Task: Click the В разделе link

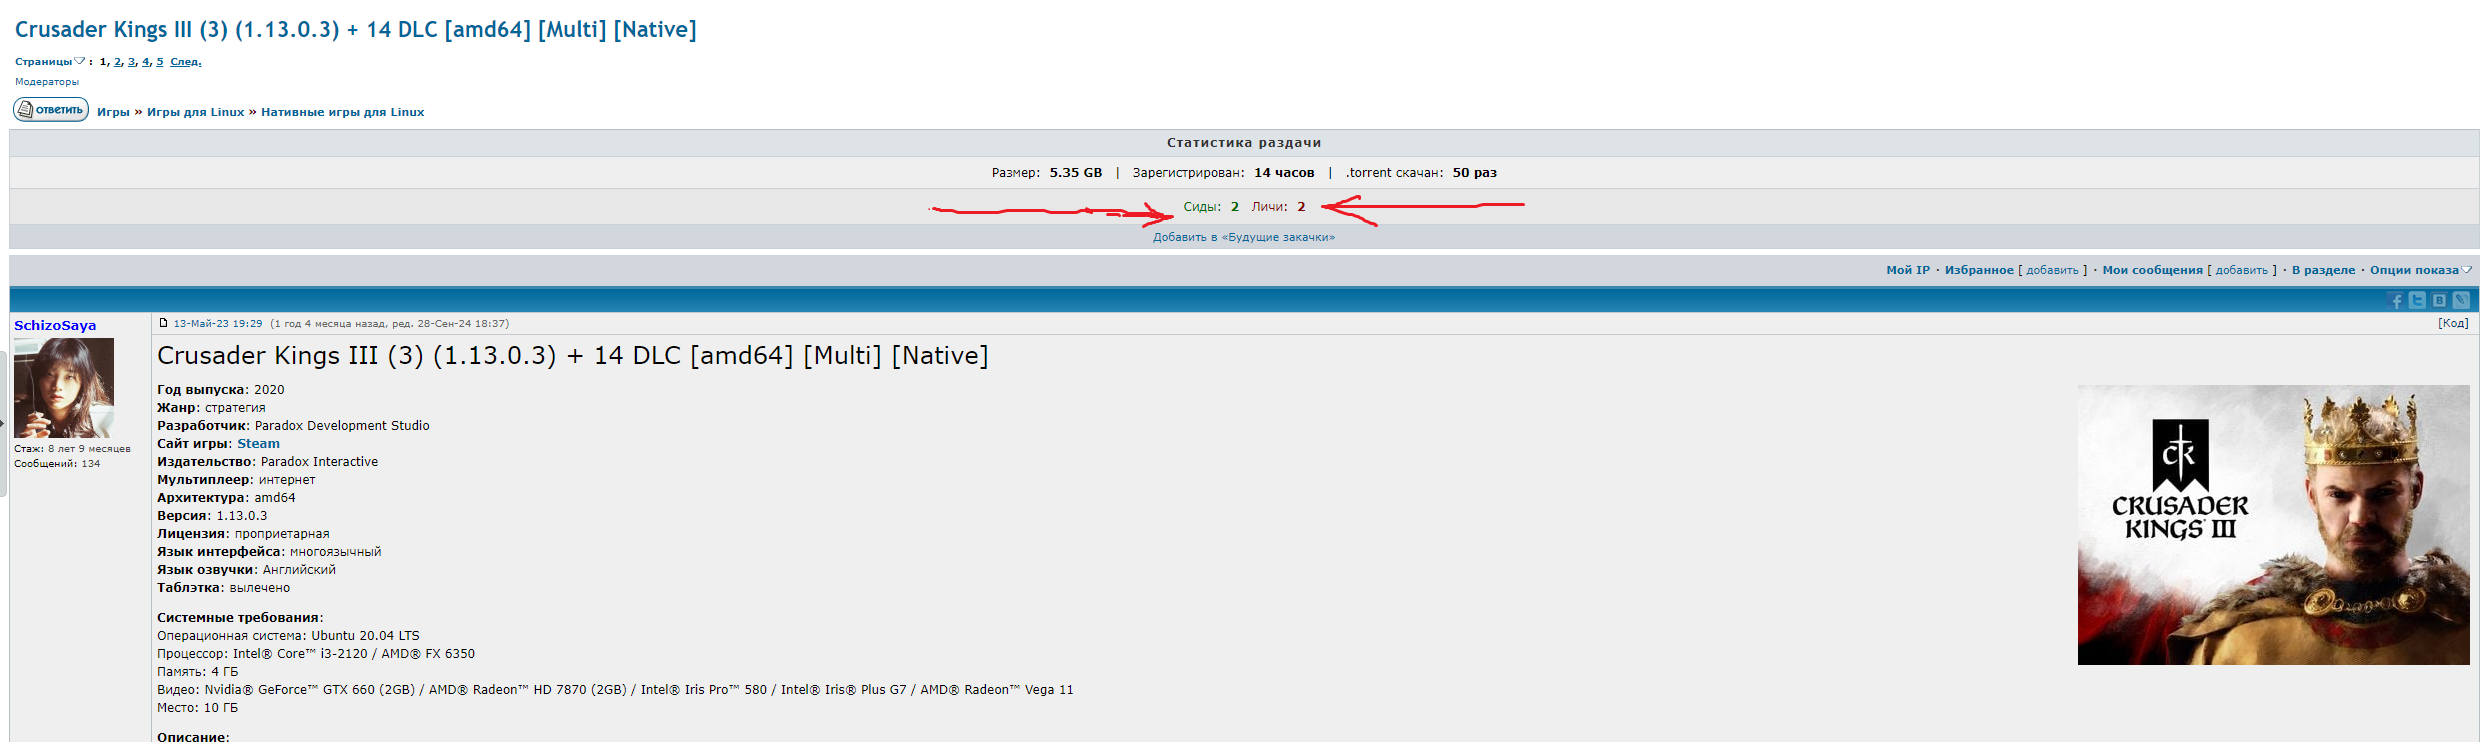Action: [2324, 270]
